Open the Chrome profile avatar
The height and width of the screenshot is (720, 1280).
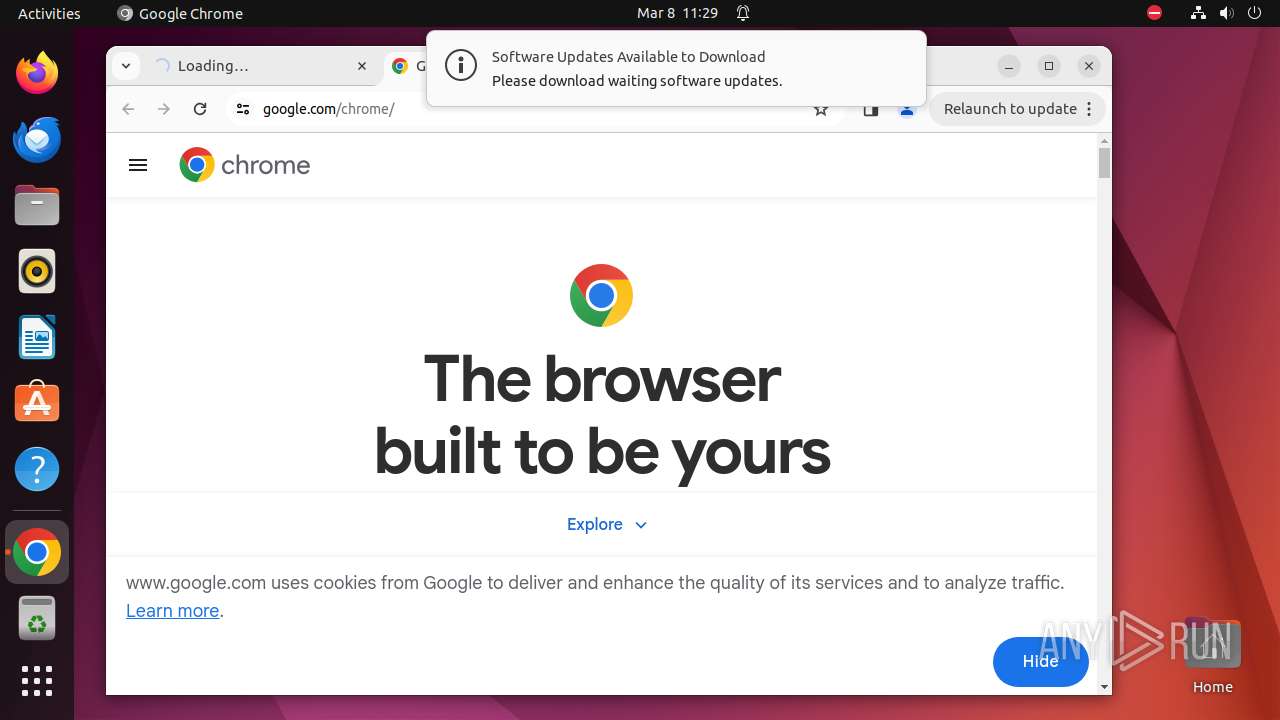[x=907, y=109]
